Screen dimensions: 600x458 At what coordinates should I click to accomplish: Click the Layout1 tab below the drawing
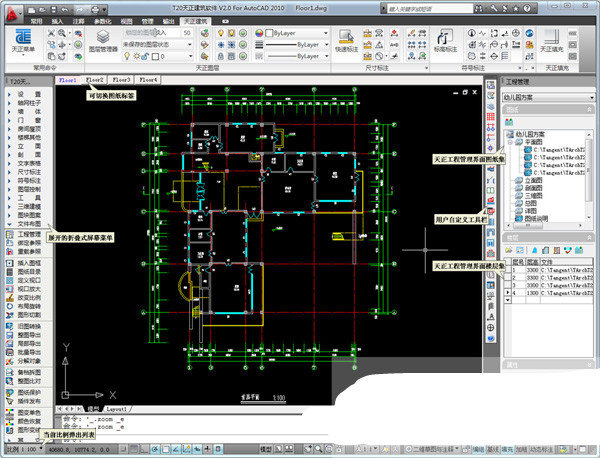118,409
